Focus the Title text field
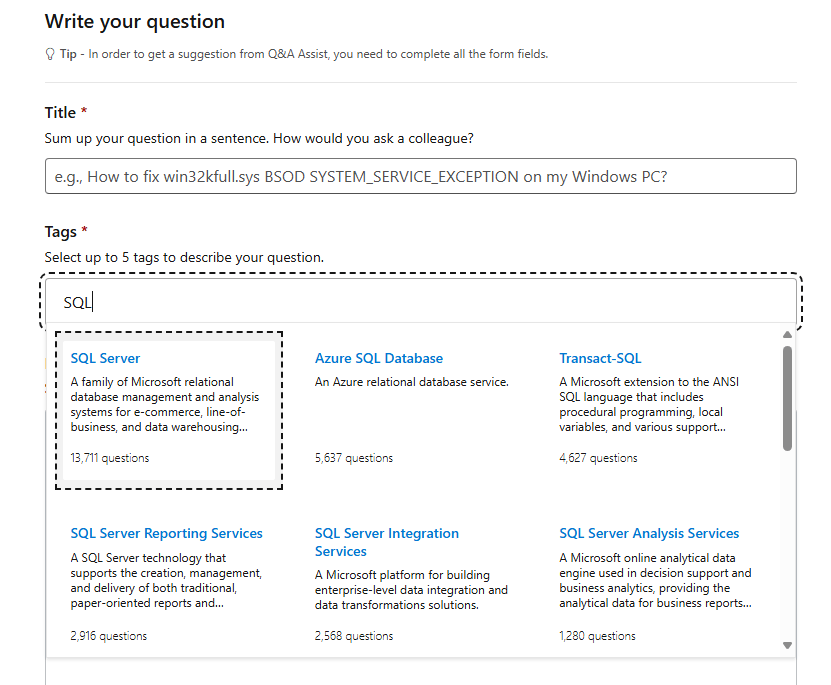 coord(420,176)
